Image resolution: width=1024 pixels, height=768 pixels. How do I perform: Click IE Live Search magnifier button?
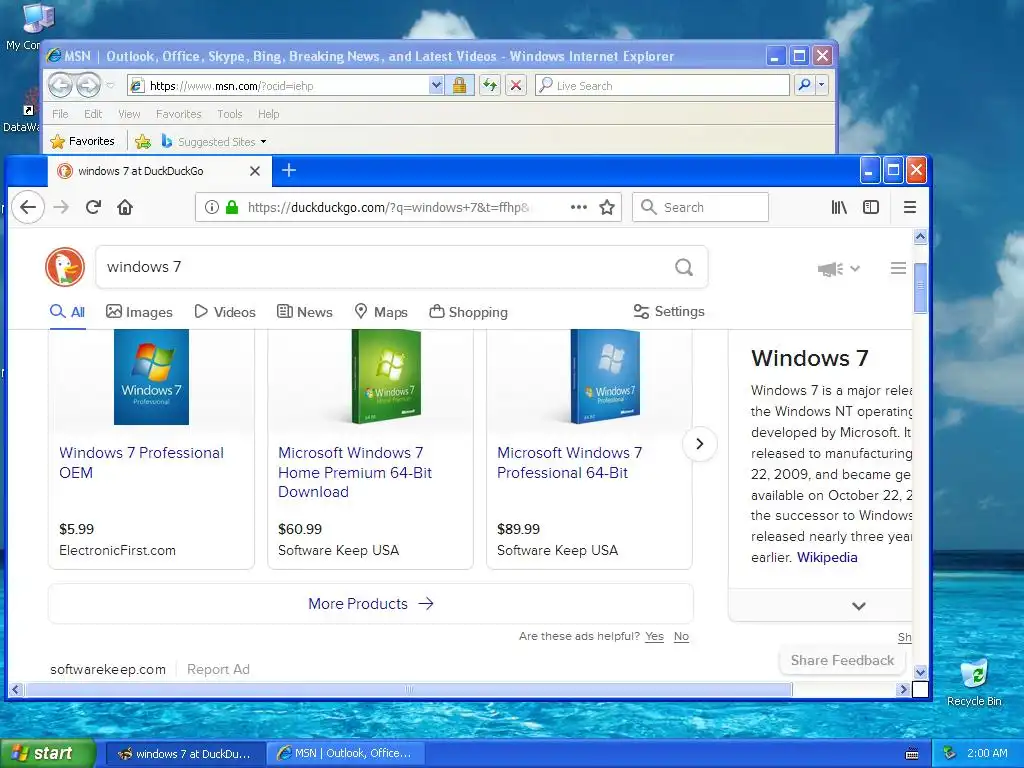click(x=805, y=85)
